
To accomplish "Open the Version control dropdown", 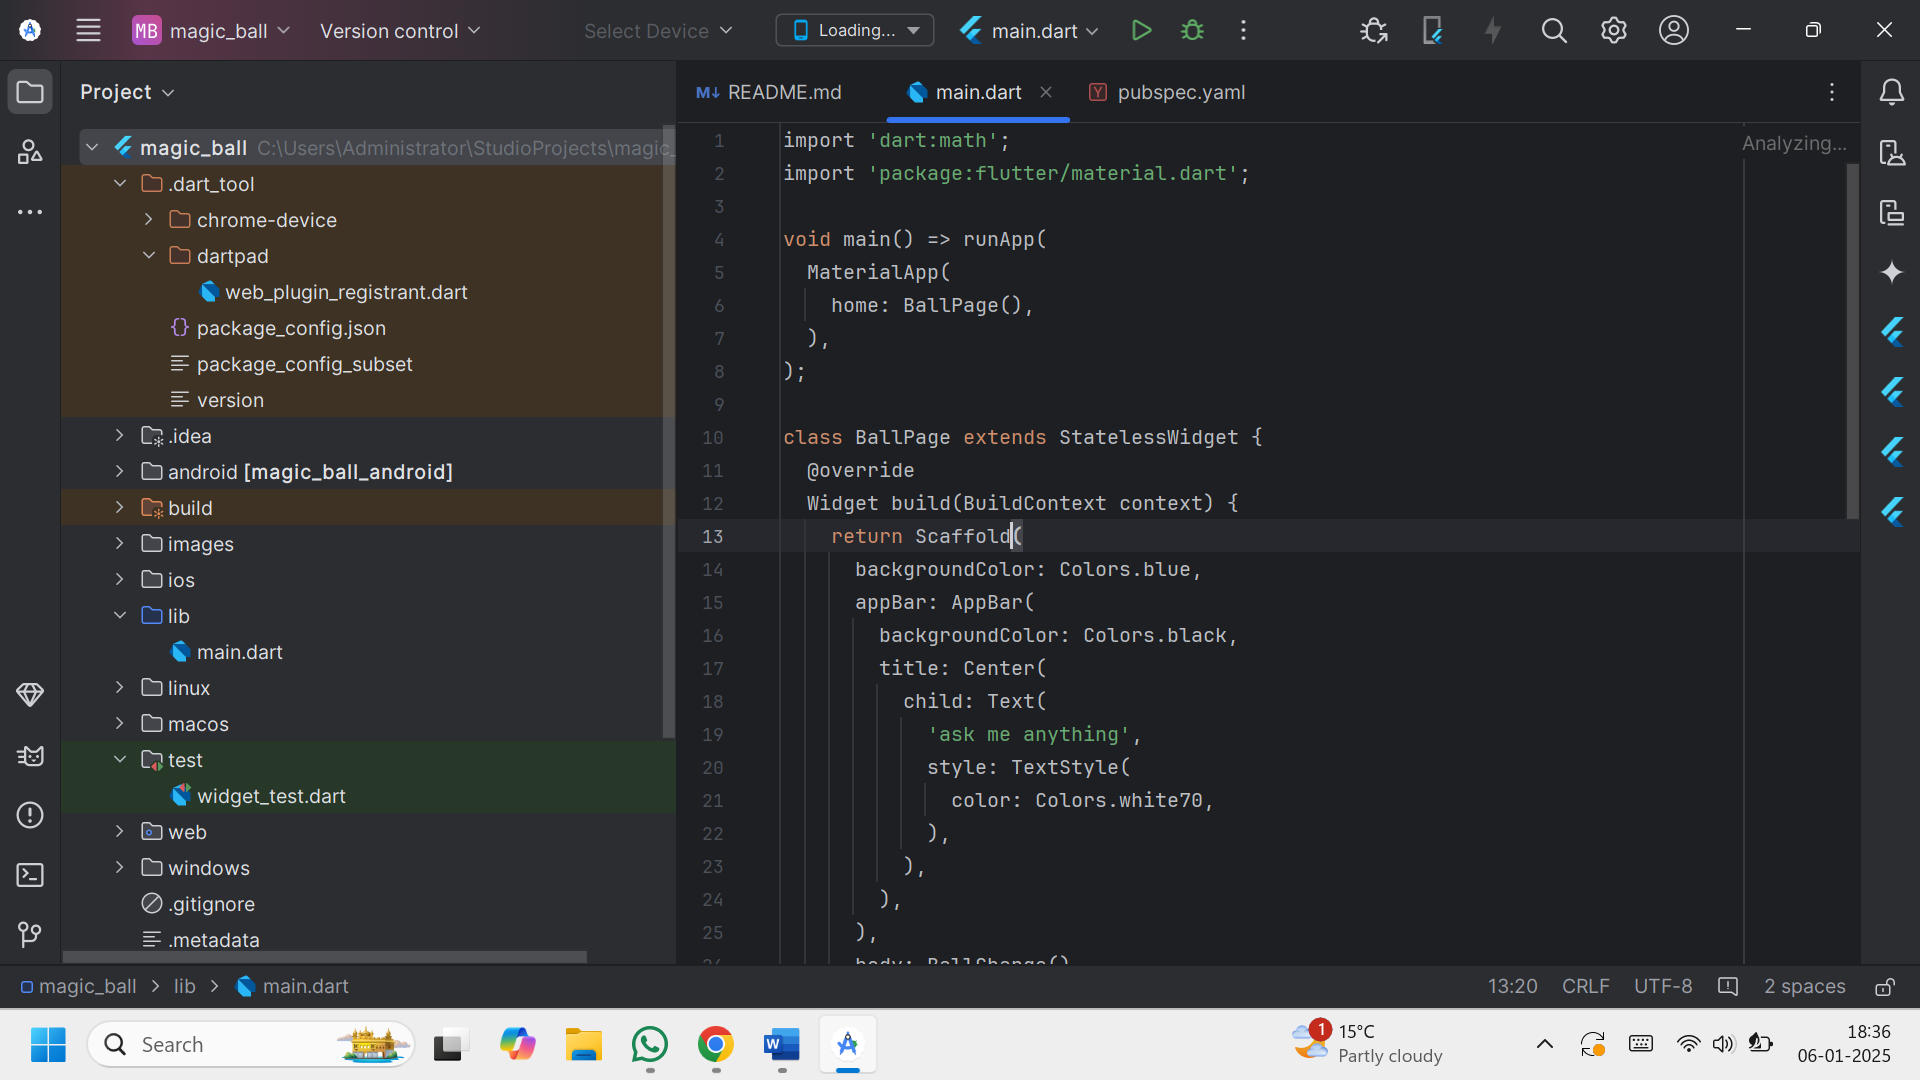I will coord(400,30).
